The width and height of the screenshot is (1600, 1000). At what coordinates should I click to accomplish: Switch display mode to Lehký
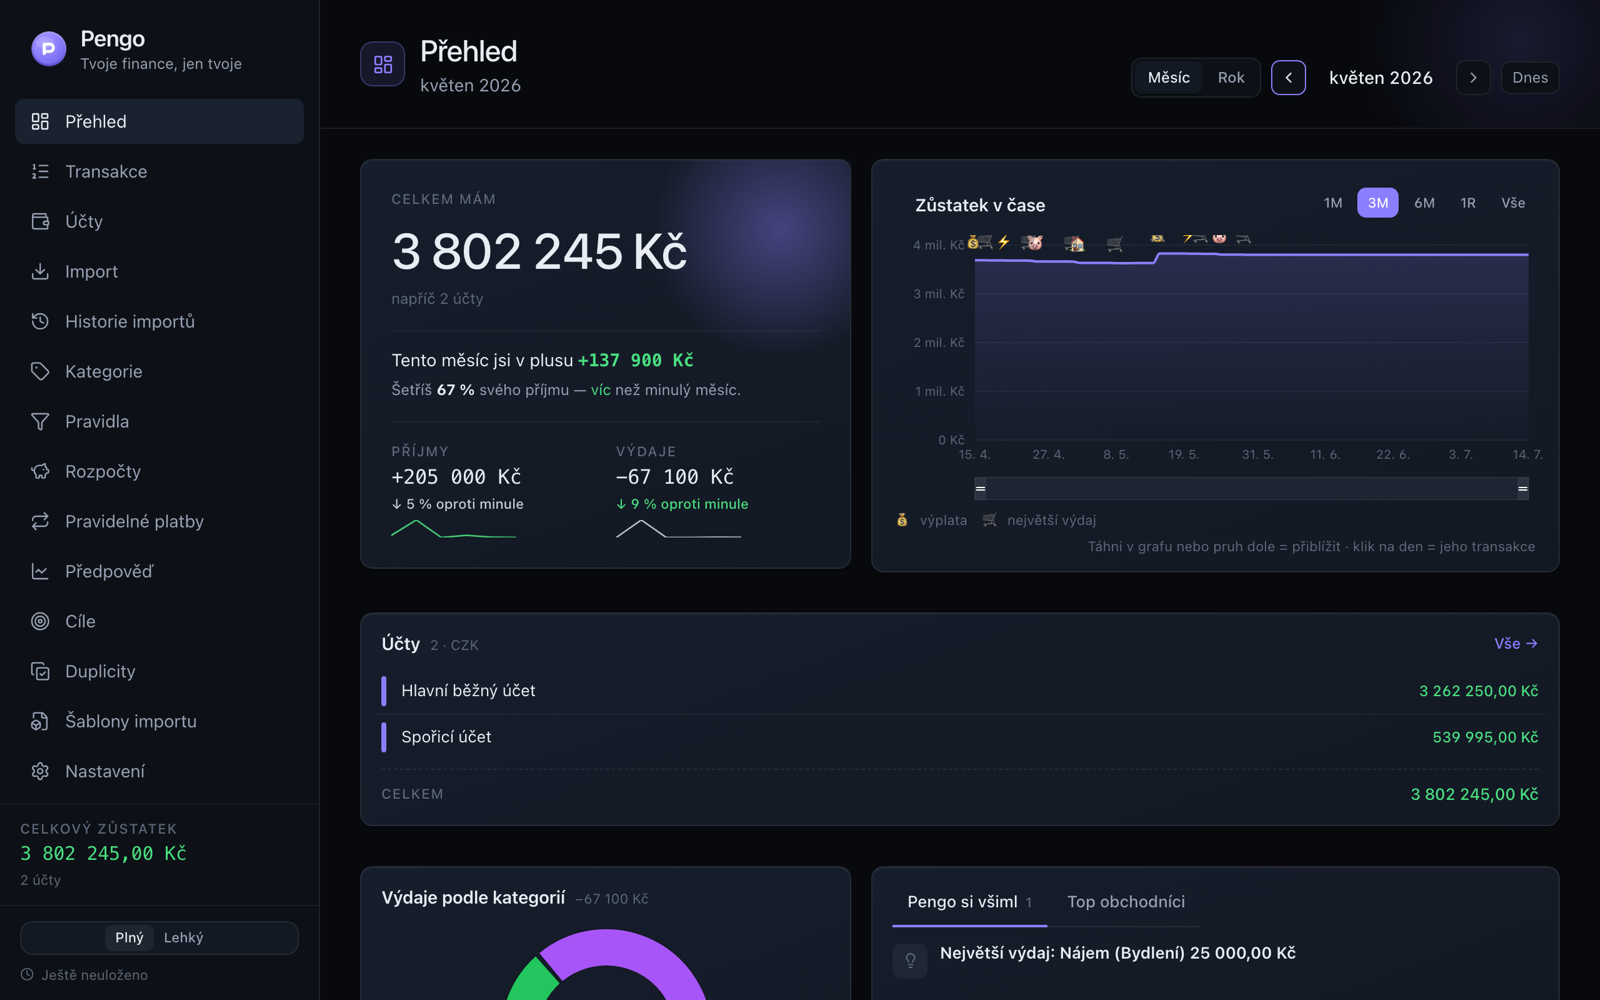(x=184, y=938)
